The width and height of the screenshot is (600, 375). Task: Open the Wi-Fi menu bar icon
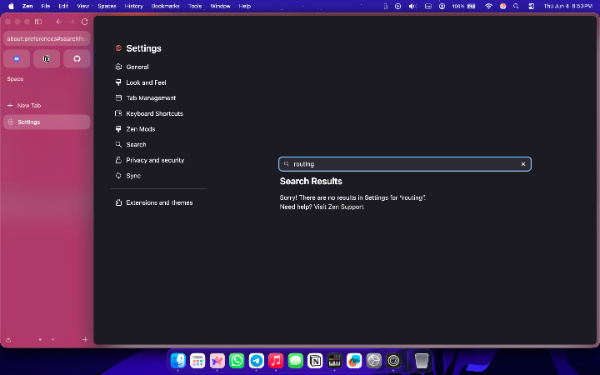[488, 6]
